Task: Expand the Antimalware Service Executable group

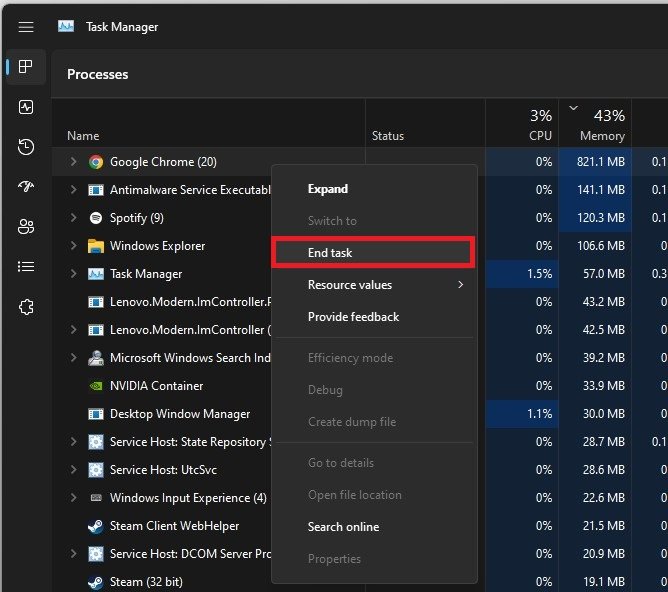Action: click(73, 190)
